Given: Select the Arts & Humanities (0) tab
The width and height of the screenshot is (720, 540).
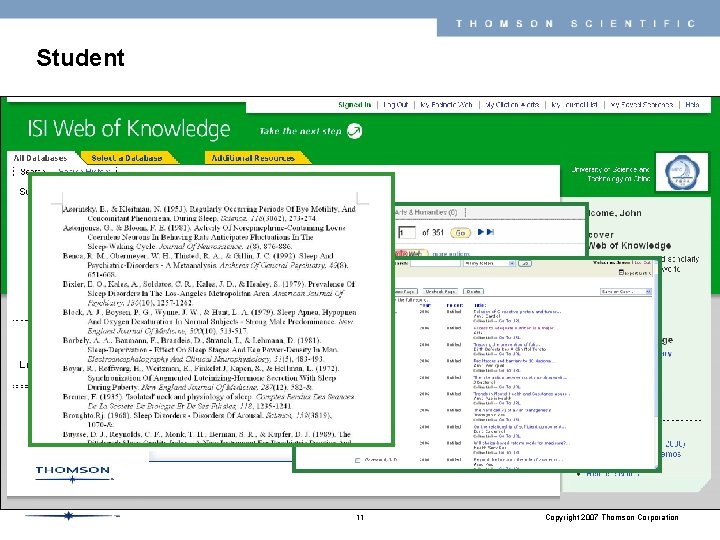Looking at the screenshot, I should (x=426, y=212).
